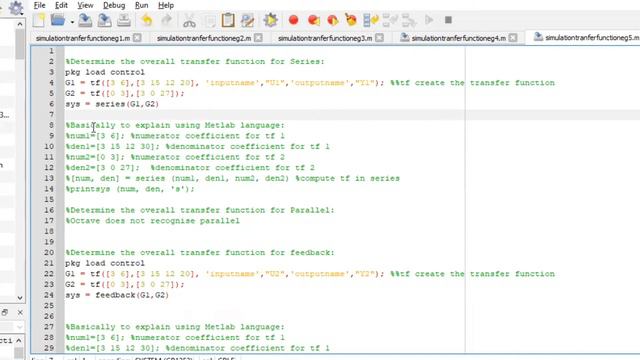Jump to previous breakpoint
The image size is (640, 360).
click(333, 20)
